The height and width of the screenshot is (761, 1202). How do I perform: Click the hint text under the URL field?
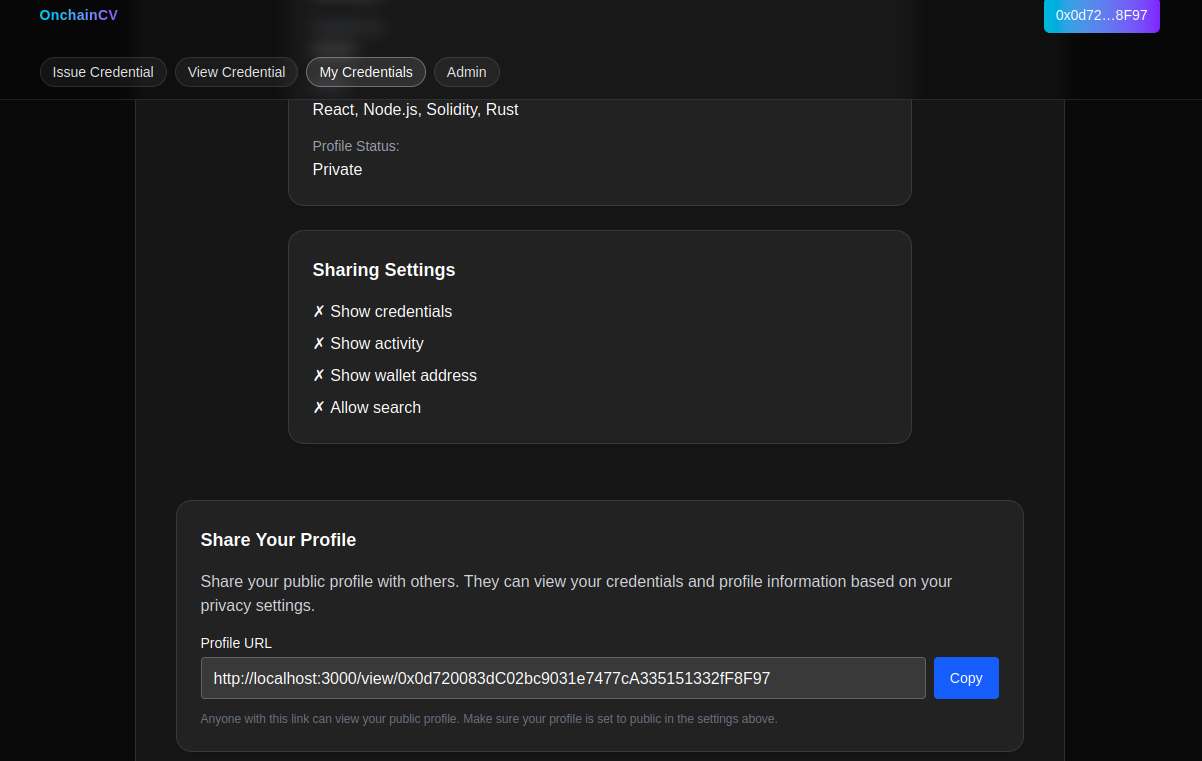[489, 719]
